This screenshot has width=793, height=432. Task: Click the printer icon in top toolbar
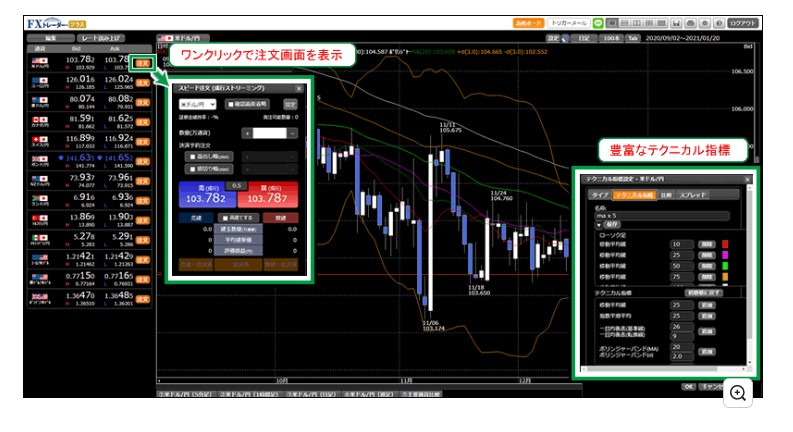coord(691,22)
